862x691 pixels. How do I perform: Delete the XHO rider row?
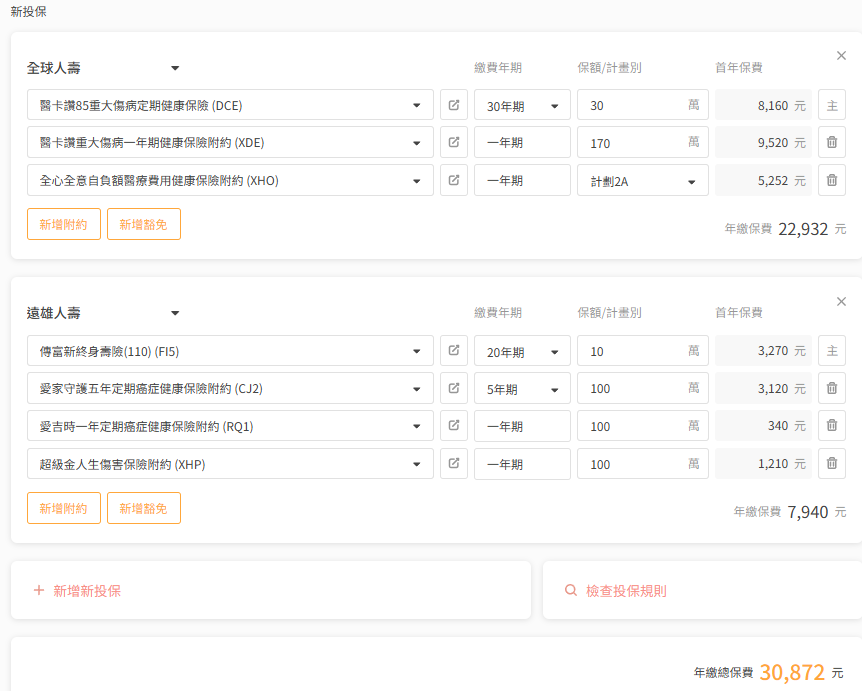[832, 180]
